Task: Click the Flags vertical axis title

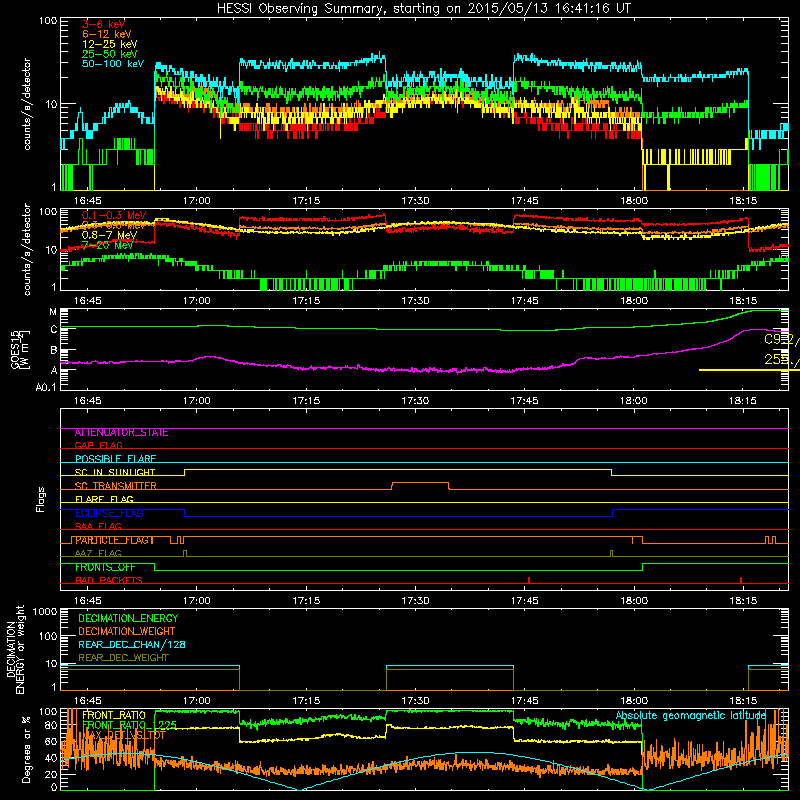Action: (40, 499)
